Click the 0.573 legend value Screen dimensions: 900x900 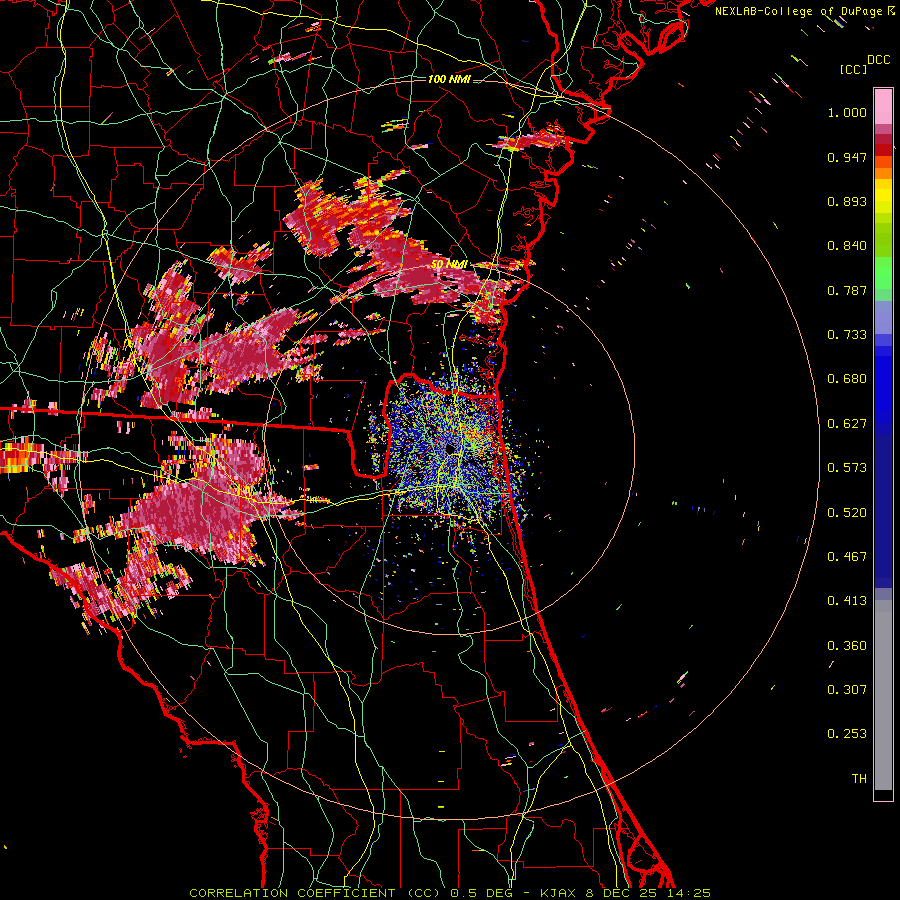(x=847, y=468)
